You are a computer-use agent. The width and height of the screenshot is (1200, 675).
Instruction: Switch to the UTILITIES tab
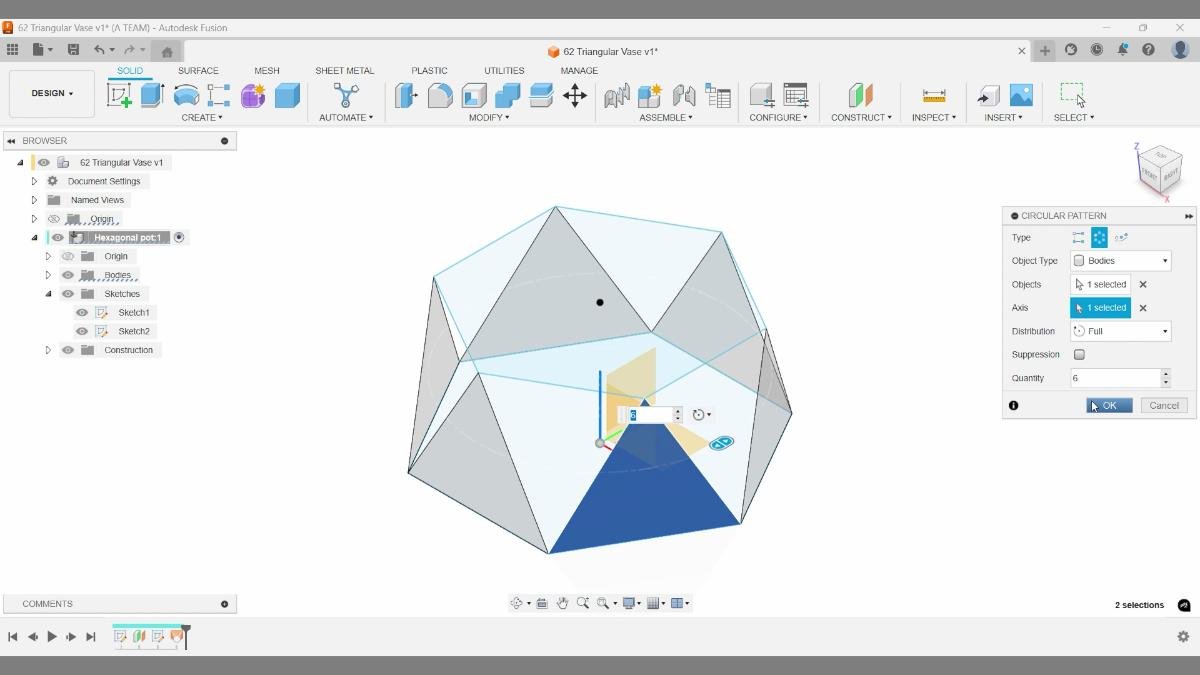pyautogui.click(x=504, y=71)
